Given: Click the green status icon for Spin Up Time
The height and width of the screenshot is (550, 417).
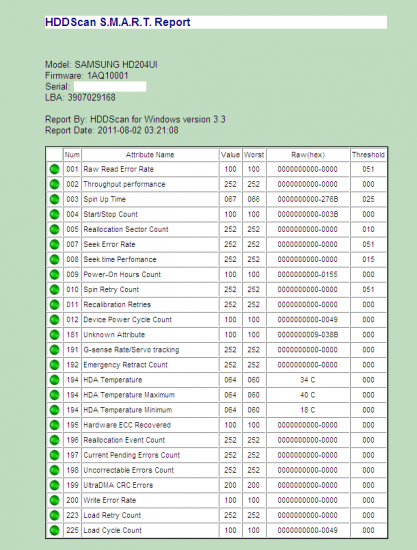Looking at the screenshot, I should pyautogui.click(x=54, y=200).
